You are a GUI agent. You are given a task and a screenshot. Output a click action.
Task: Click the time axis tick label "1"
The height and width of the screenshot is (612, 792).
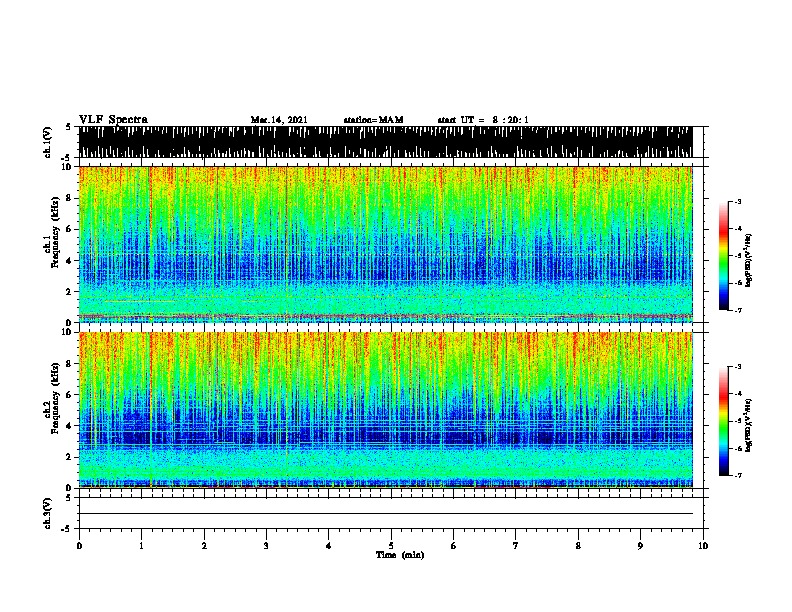click(142, 546)
